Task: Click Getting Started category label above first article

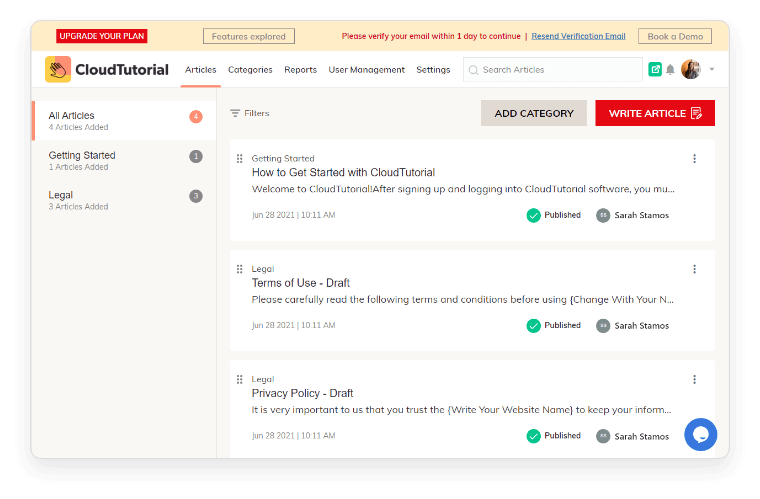Action: (283, 158)
